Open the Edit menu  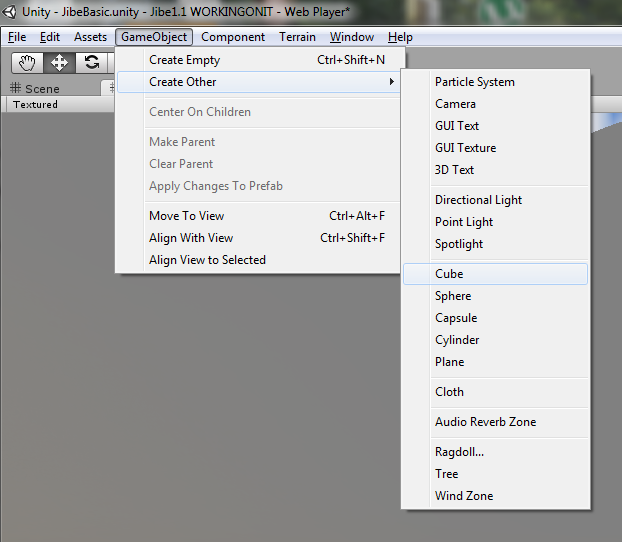tap(50, 37)
